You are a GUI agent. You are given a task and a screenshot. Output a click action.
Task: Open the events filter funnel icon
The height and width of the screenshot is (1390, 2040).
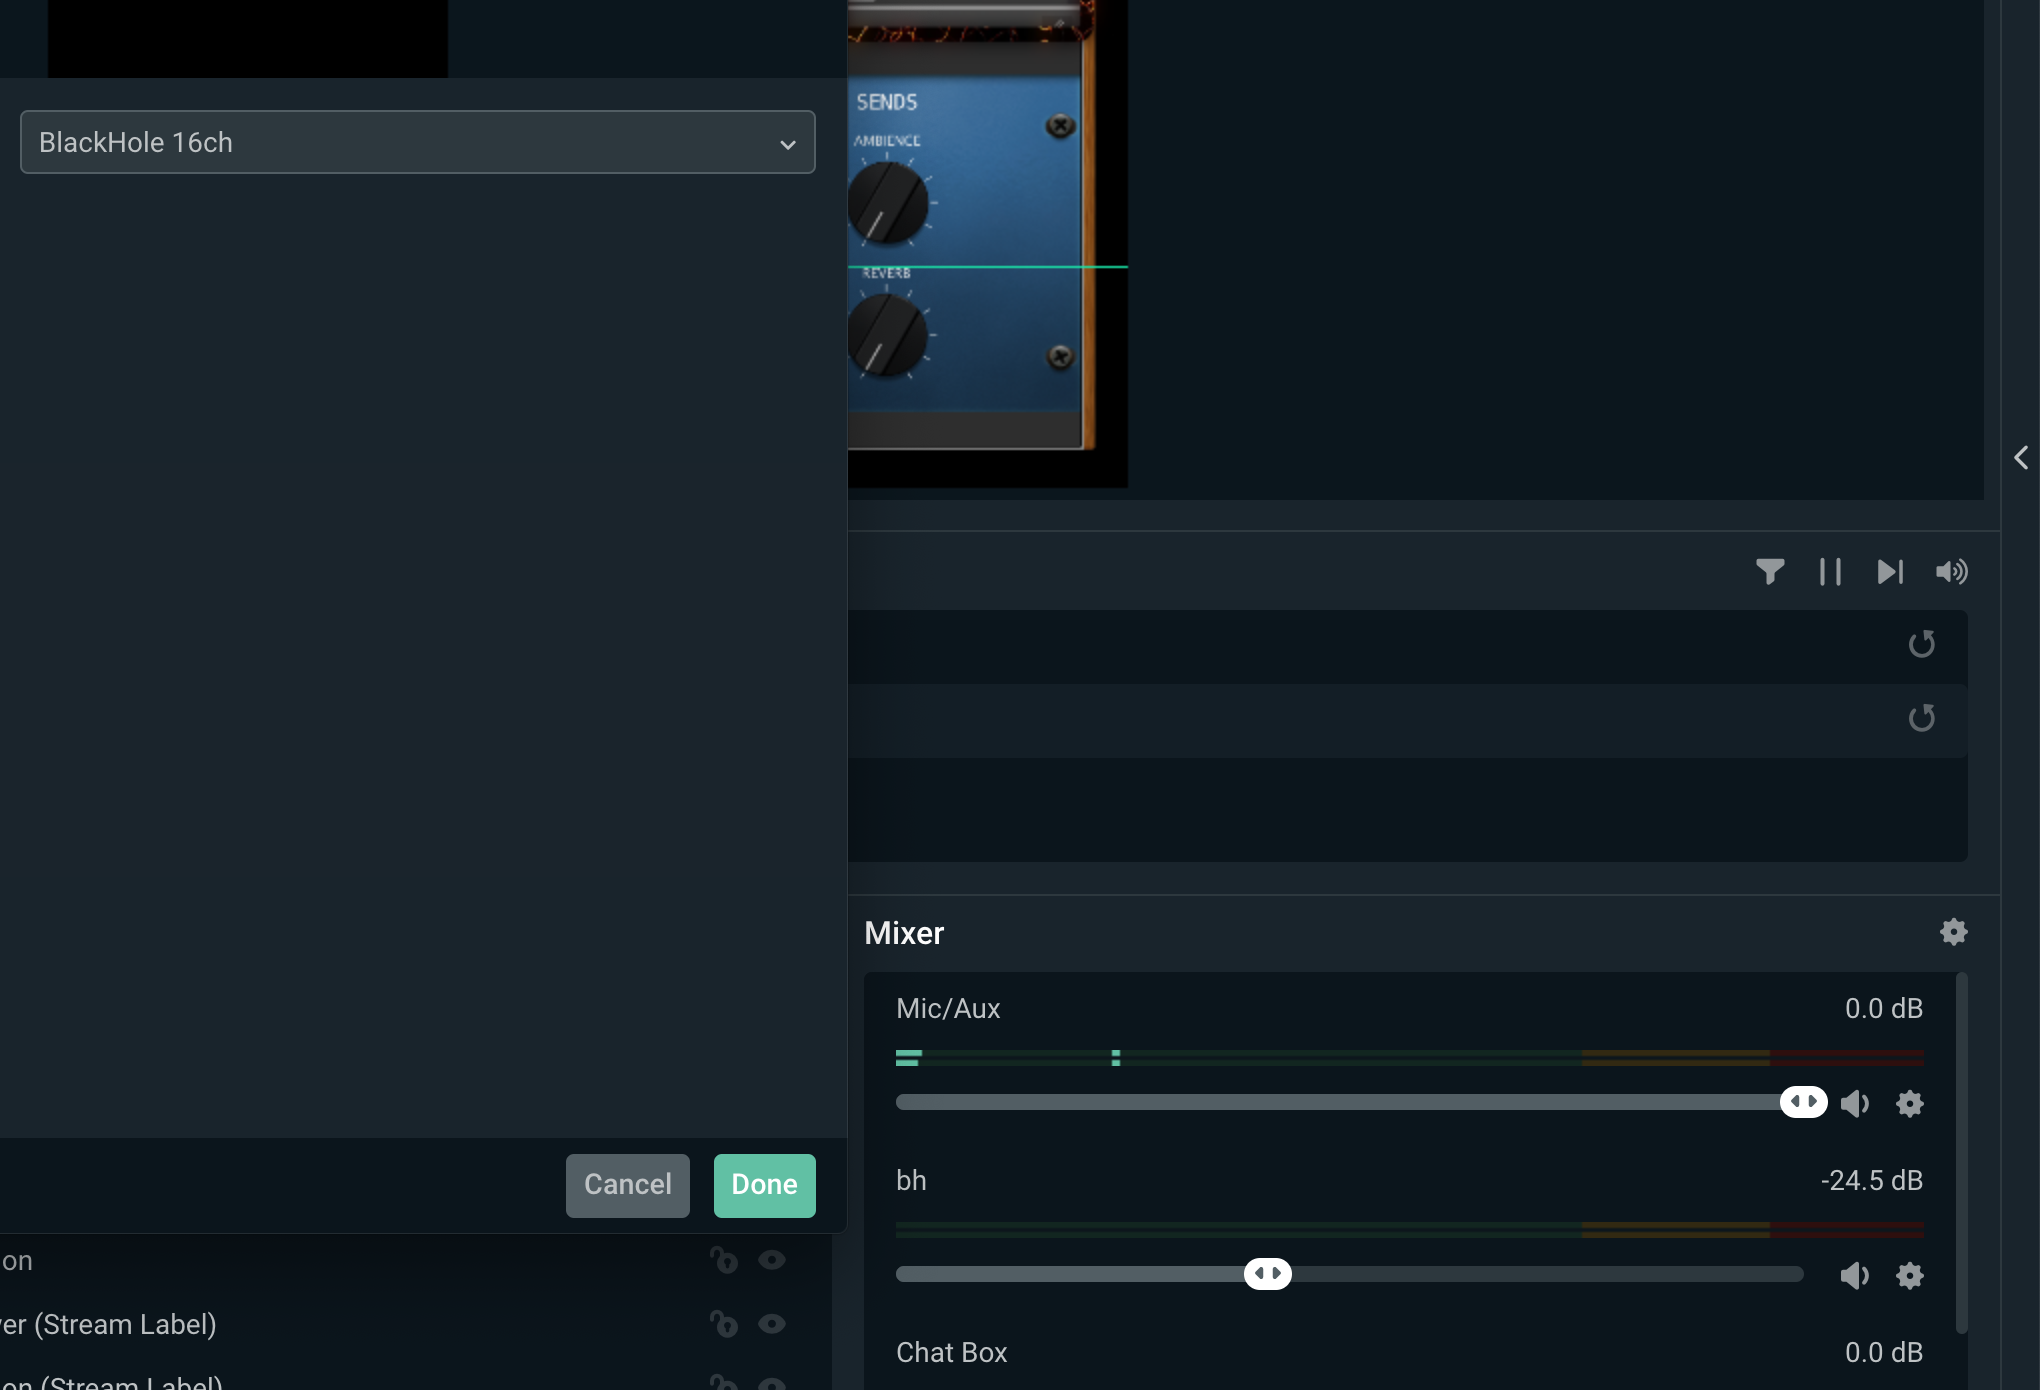click(1770, 572)
